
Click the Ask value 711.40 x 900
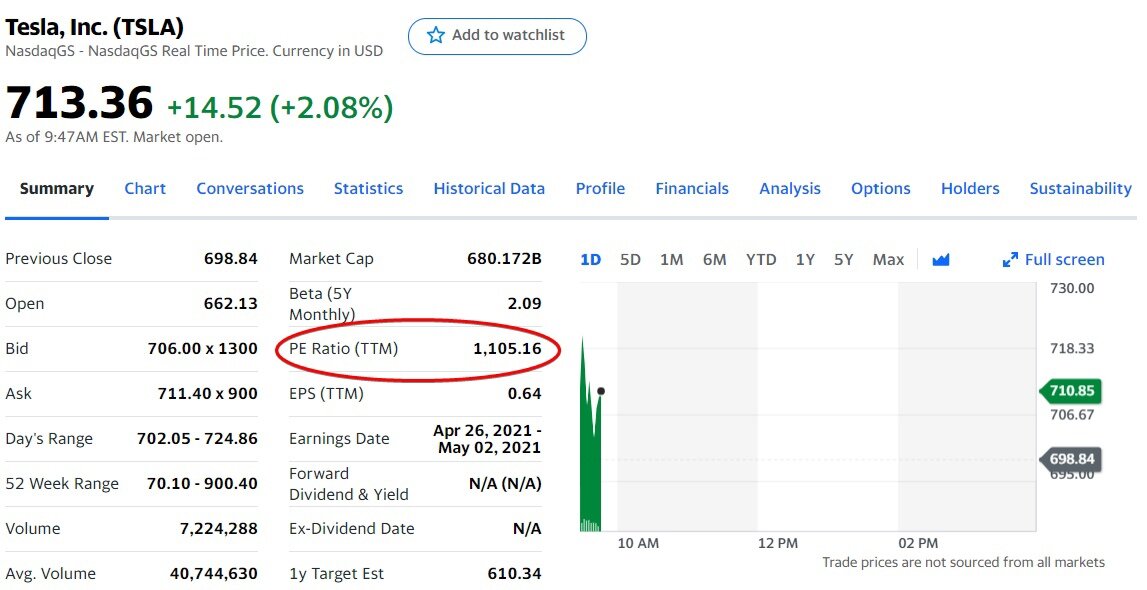click(208, 394)
